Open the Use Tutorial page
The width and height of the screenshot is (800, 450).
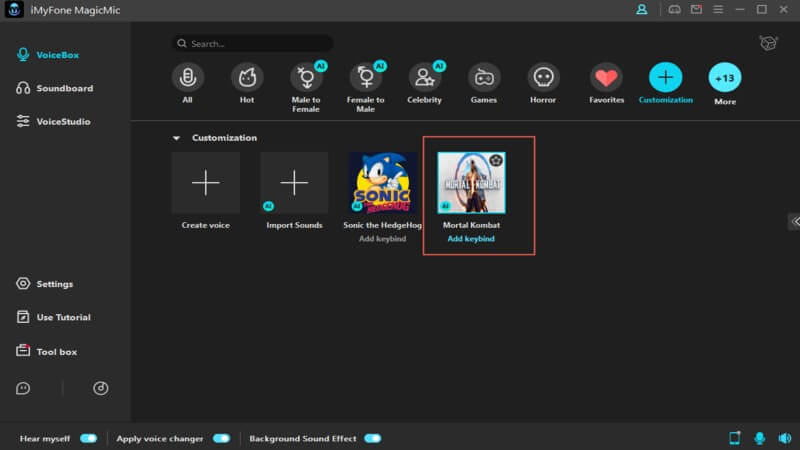pos(53,317)
